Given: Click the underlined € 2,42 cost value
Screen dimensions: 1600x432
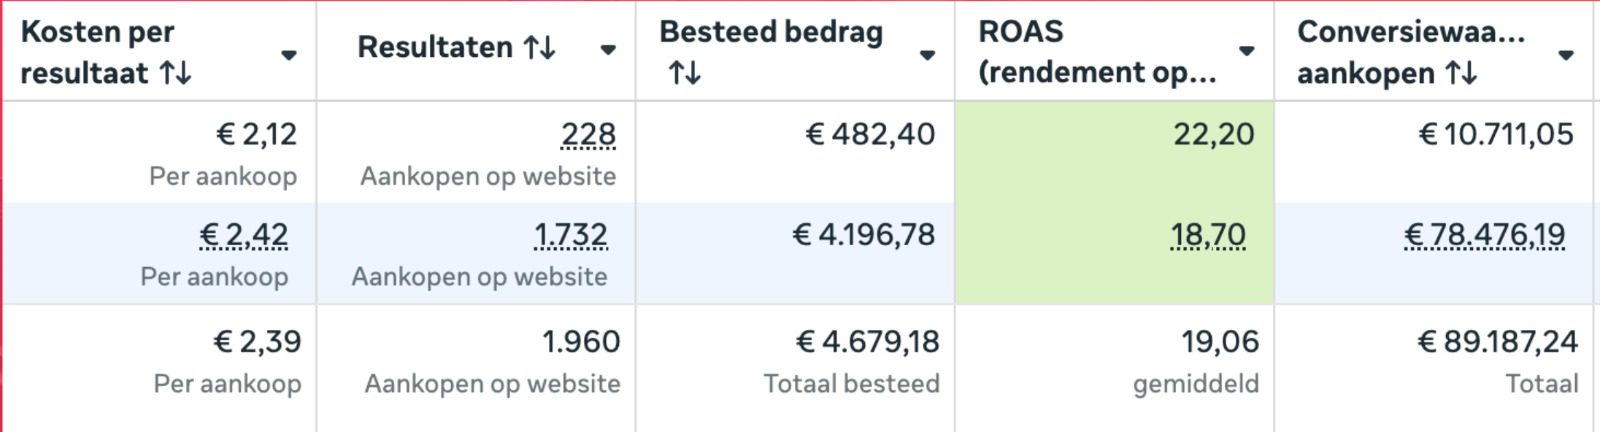Looking at the screenshot, I should [244, 235].
